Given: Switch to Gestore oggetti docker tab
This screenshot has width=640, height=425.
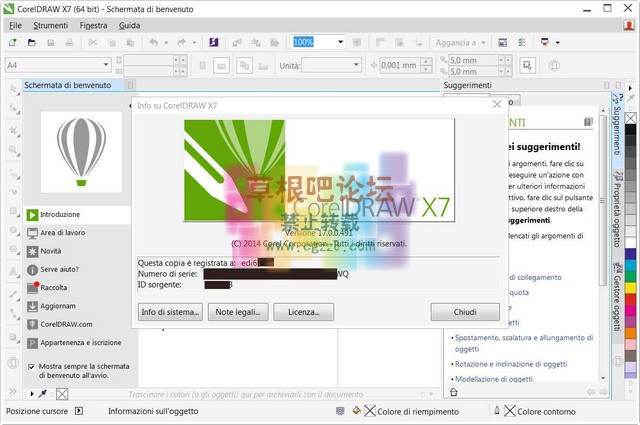Looking at the screenshot, I should (x=617, y=297).
